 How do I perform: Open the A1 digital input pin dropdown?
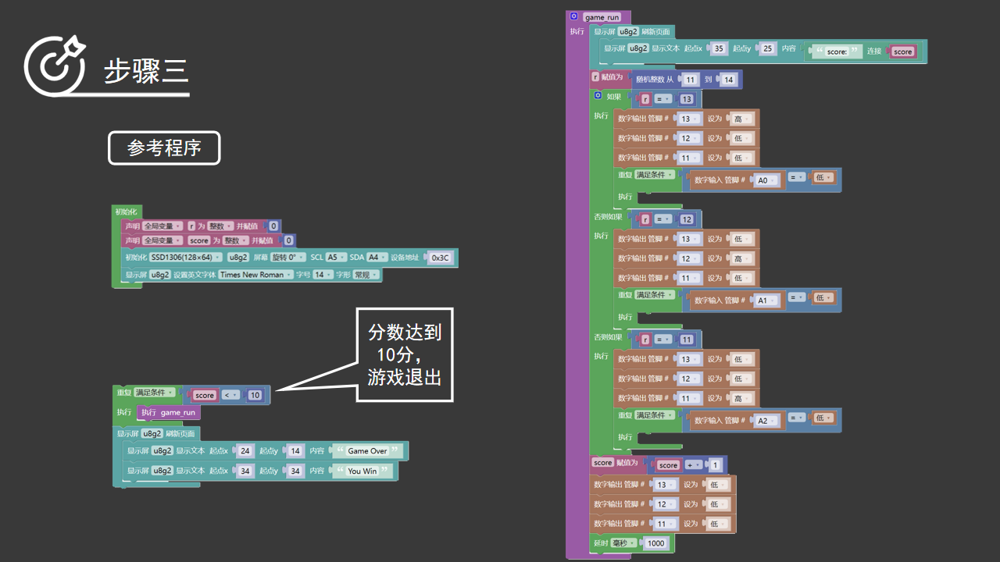[x=766, y=300]
